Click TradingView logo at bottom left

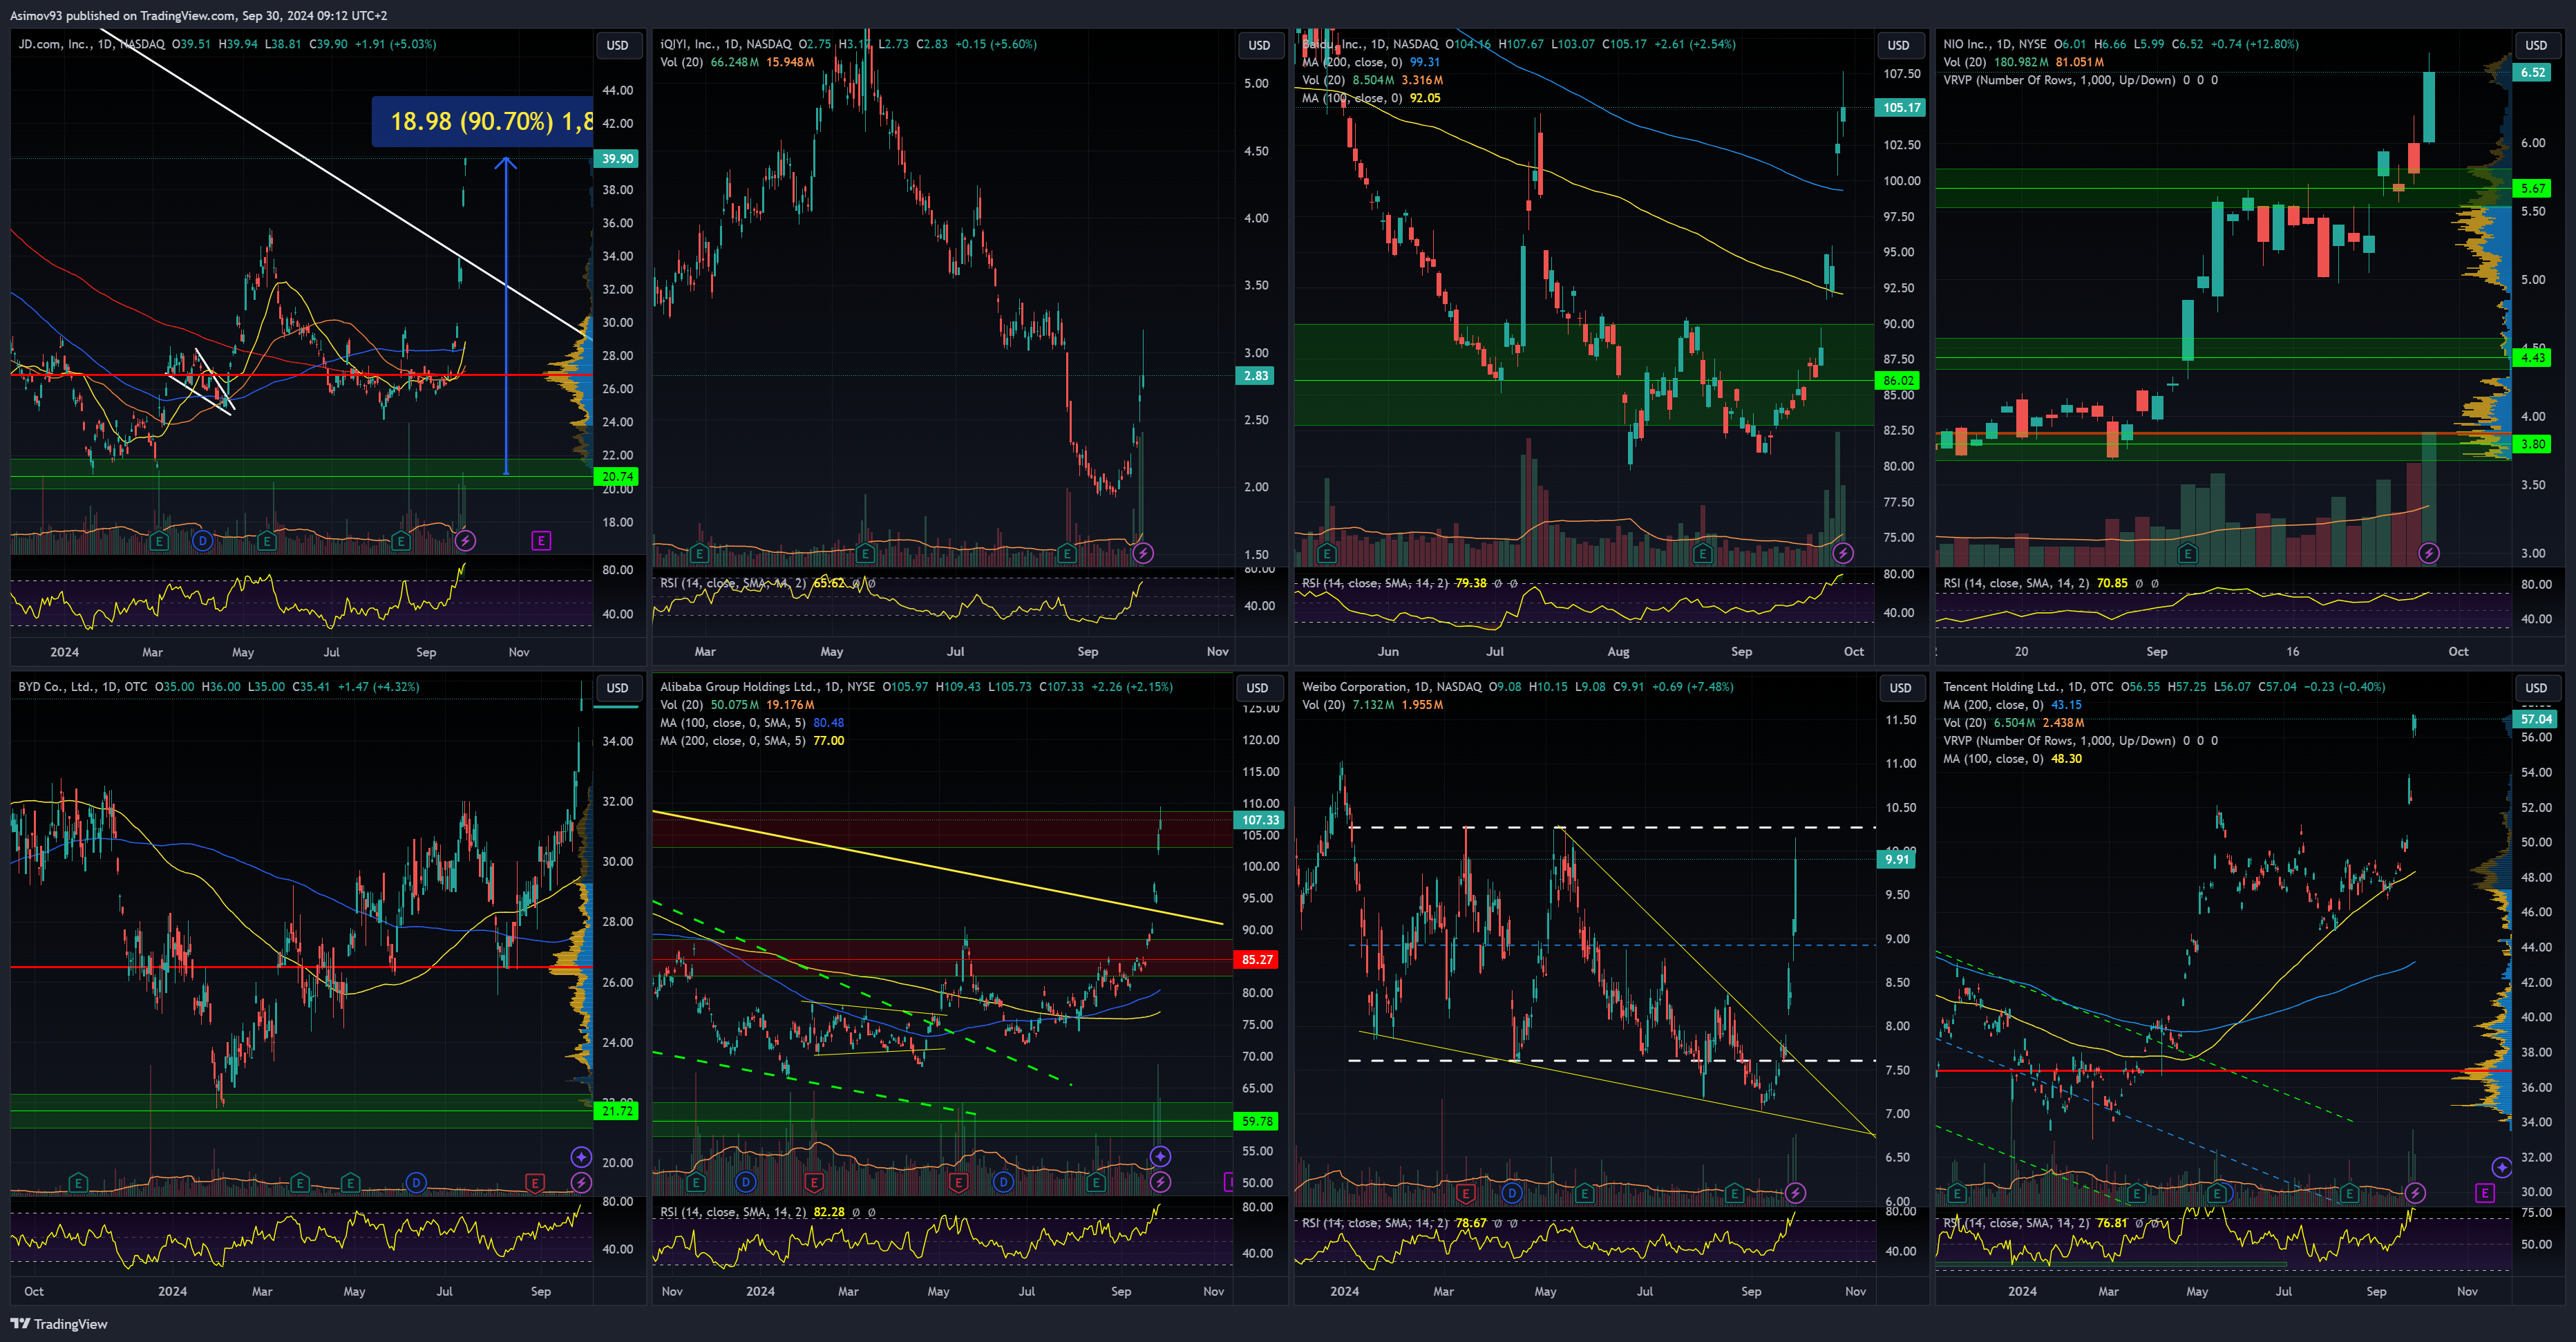(59, 1324)
